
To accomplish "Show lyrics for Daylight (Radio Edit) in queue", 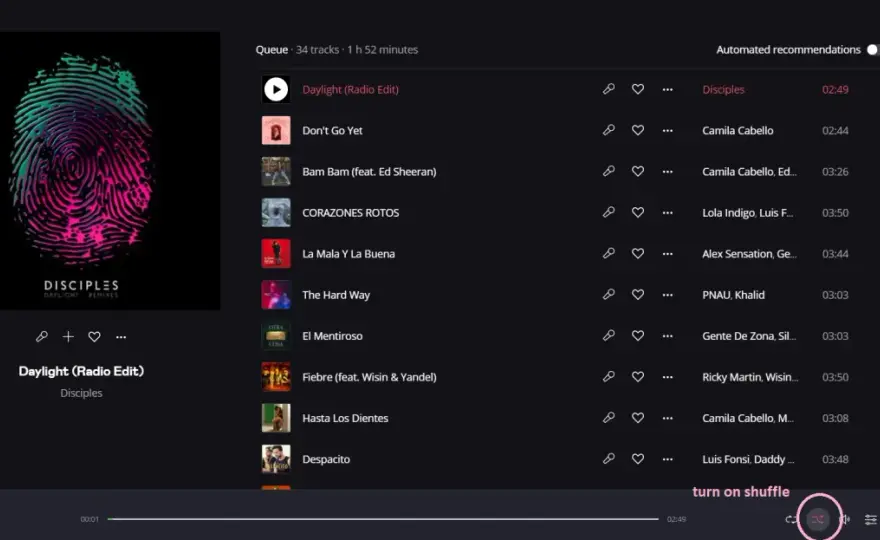I will 608,89.
